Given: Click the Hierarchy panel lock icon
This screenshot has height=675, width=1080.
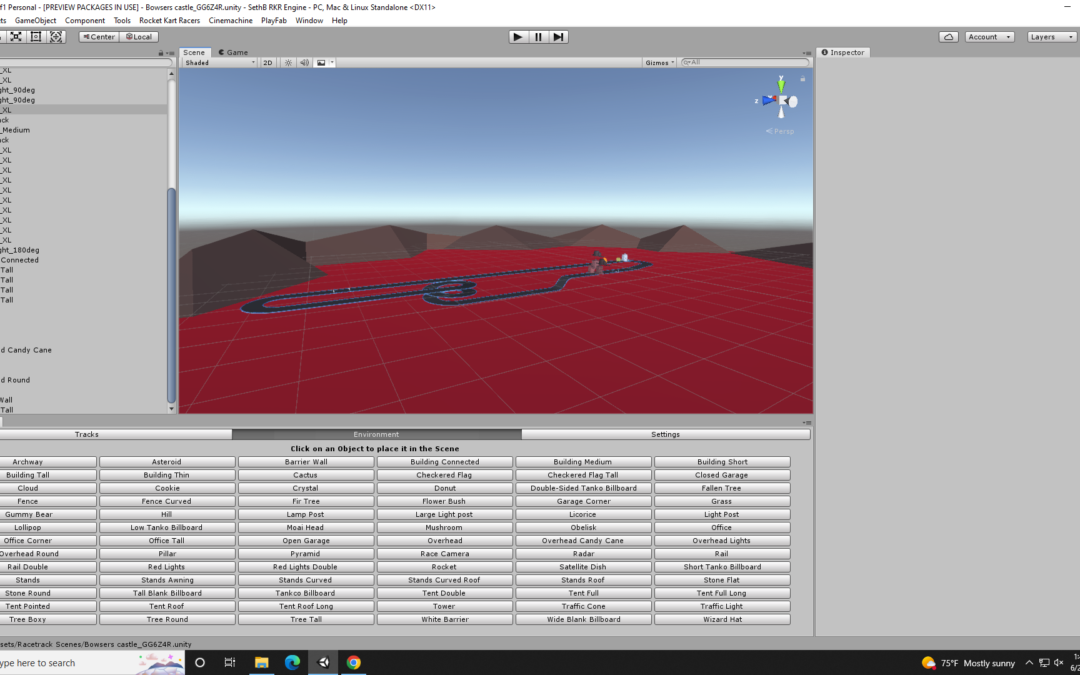Looking at the screenshot, I should 161,53.
